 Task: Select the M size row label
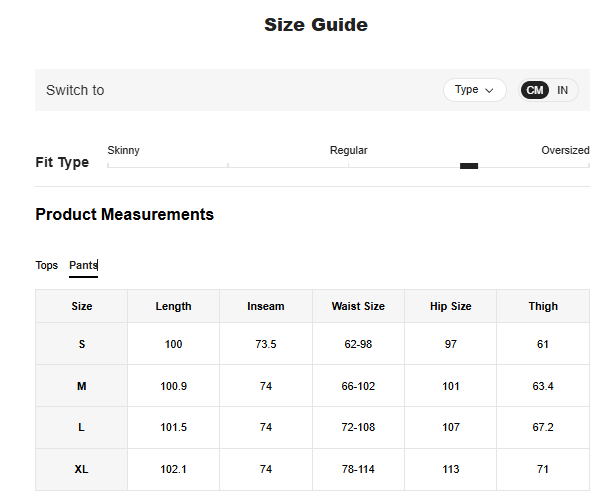coord(82,386)
